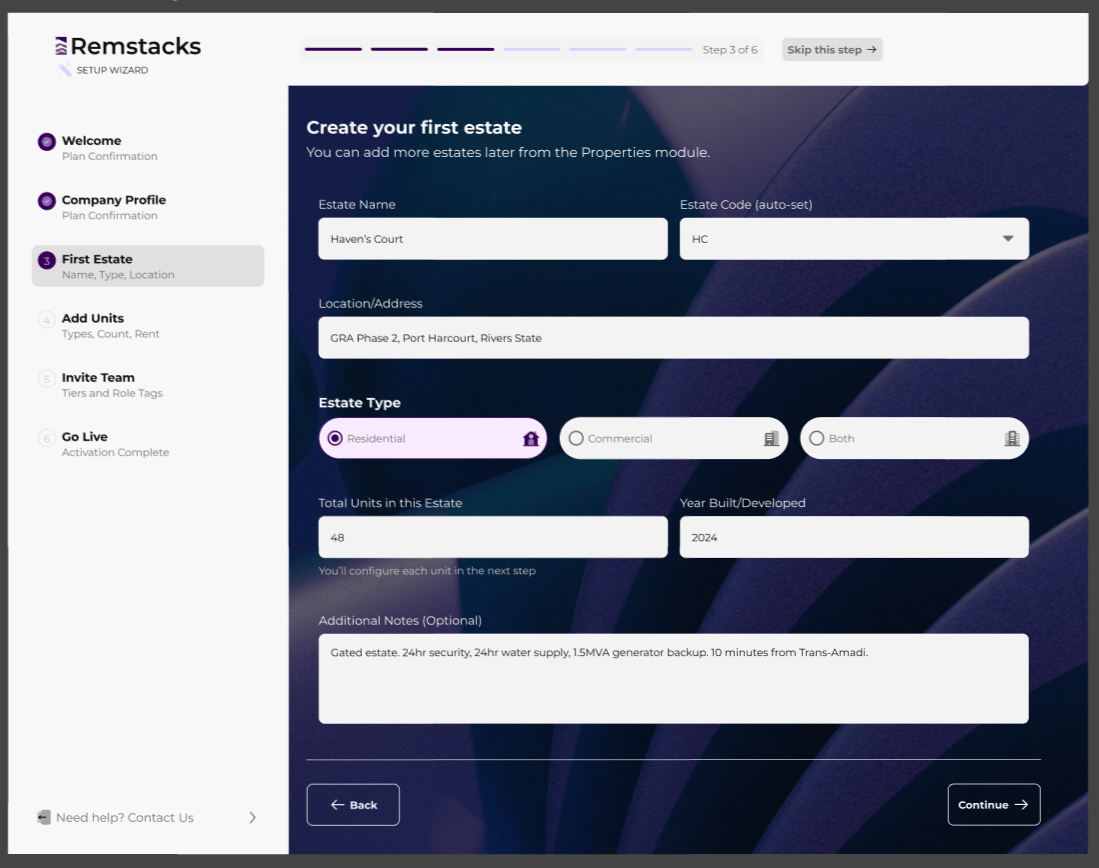Click the Additional Notes text area
The height and width of the screenshot is (868, 1099).
click(674, 679)
